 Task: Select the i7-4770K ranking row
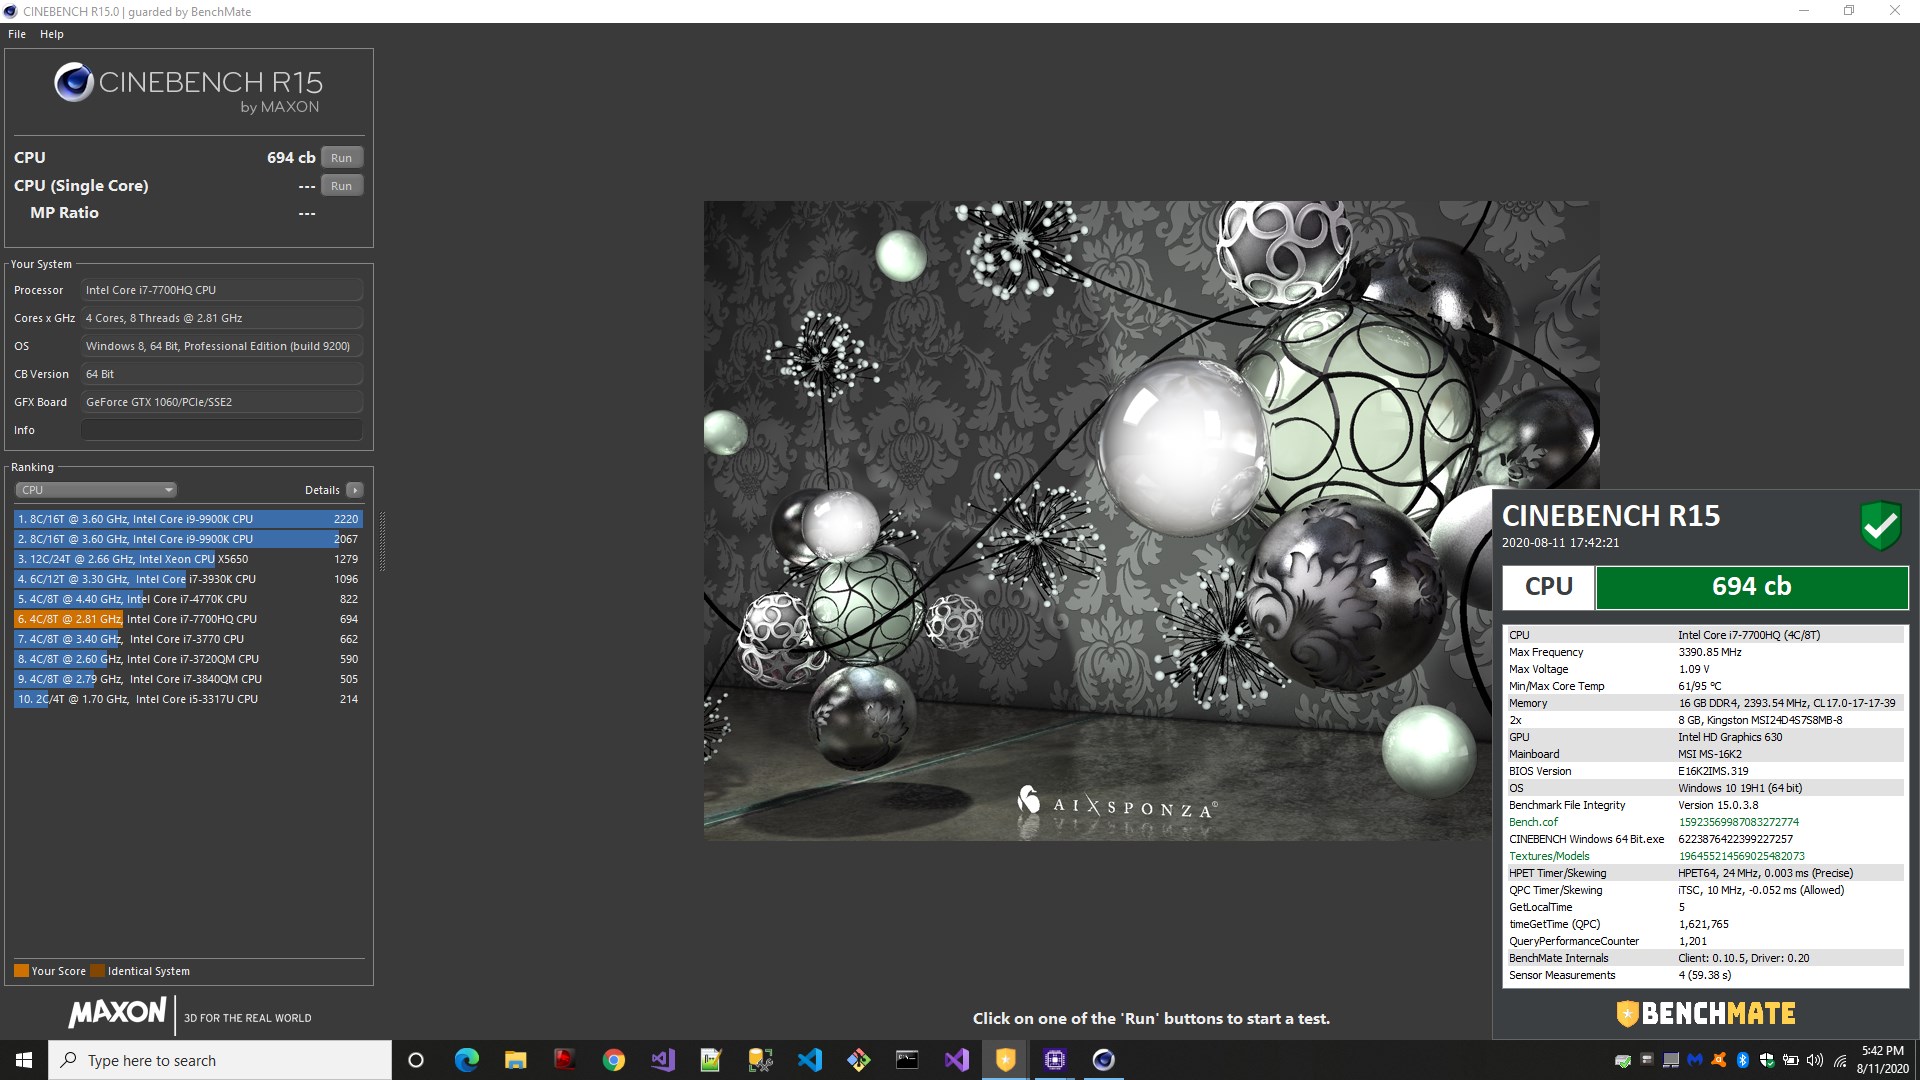click(188, 599)
